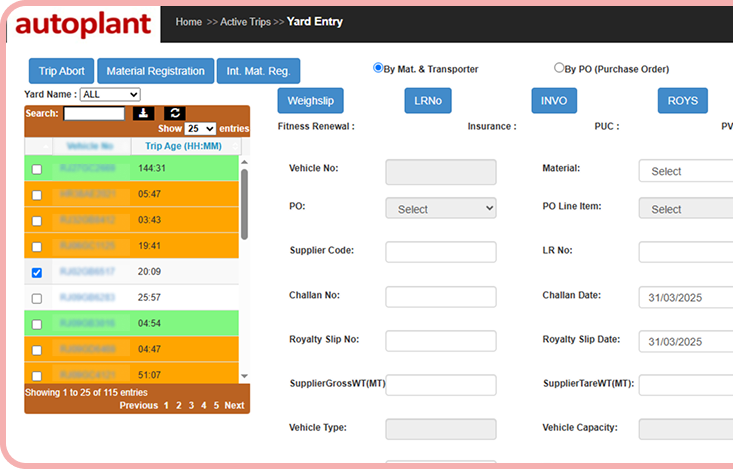Check the vehicle row with trip age 144:31
The width and height of the screenshot is (733, 469).
(x=37, y=169)
